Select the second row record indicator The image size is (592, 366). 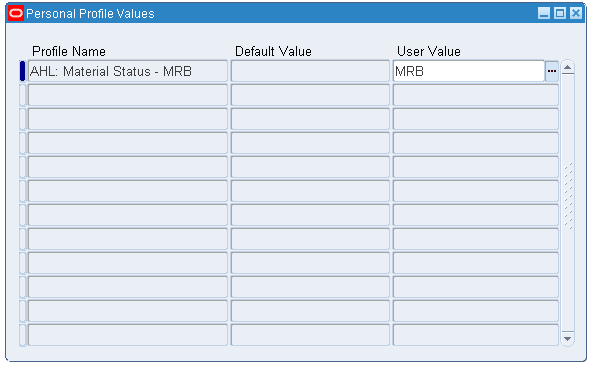pyautogui.click(x=22, y=95)
